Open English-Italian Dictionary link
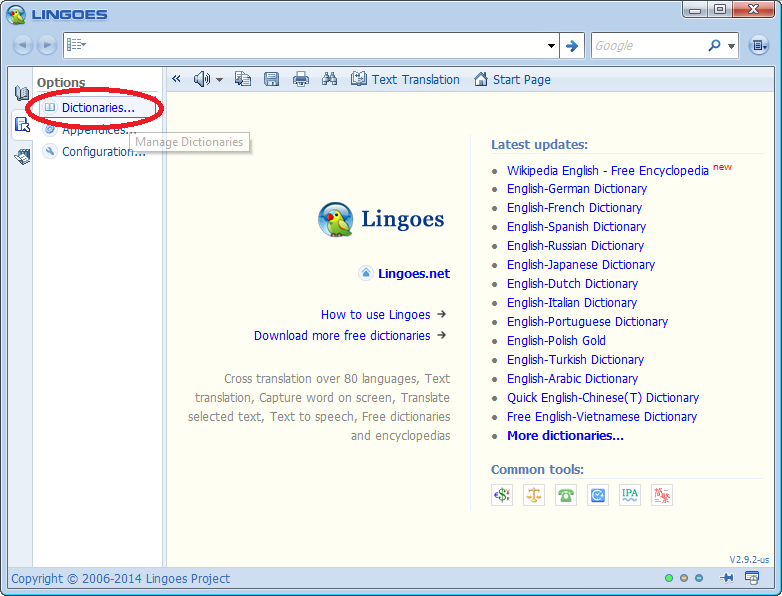This screenshot has height=596, width=782. coord(572,302)
